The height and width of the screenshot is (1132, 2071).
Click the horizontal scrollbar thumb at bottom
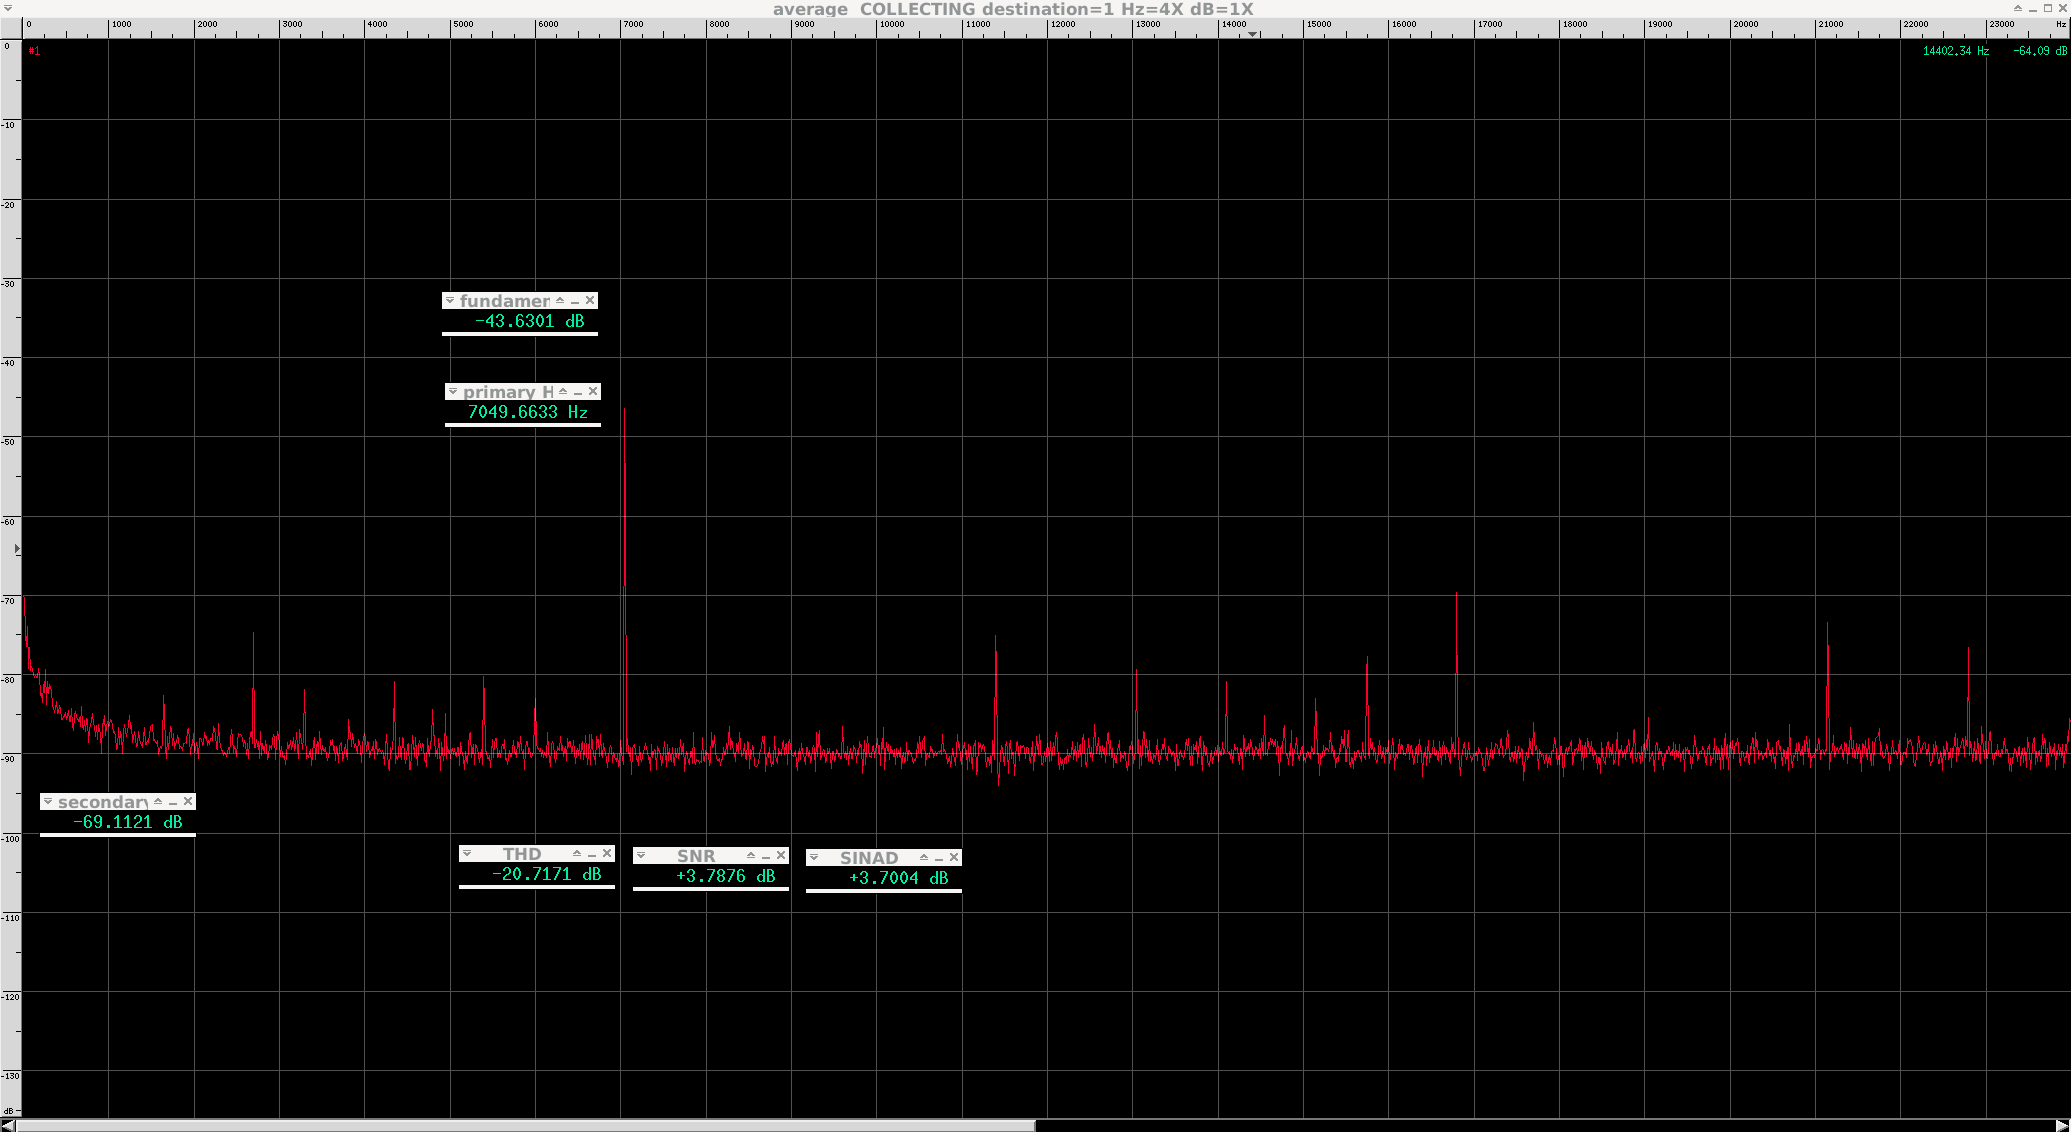coord(525,1126)
